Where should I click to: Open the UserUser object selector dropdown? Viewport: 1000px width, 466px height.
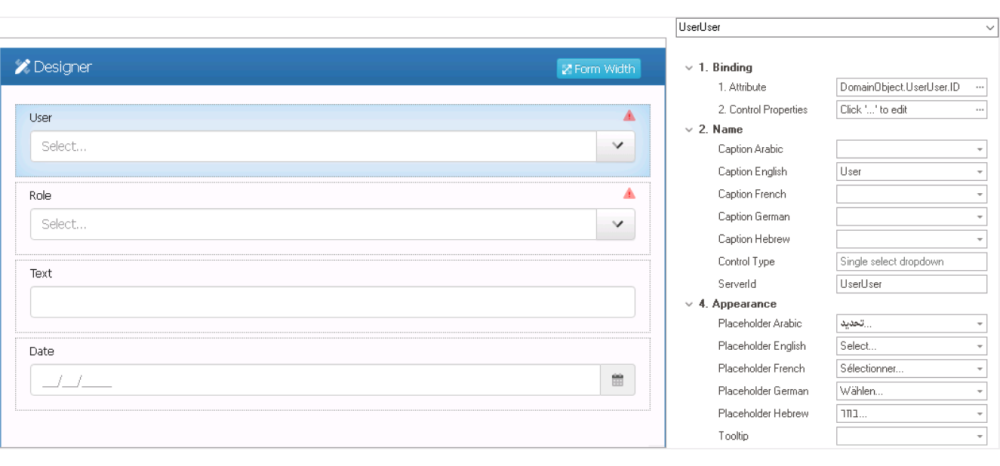(x=989, y=27)
